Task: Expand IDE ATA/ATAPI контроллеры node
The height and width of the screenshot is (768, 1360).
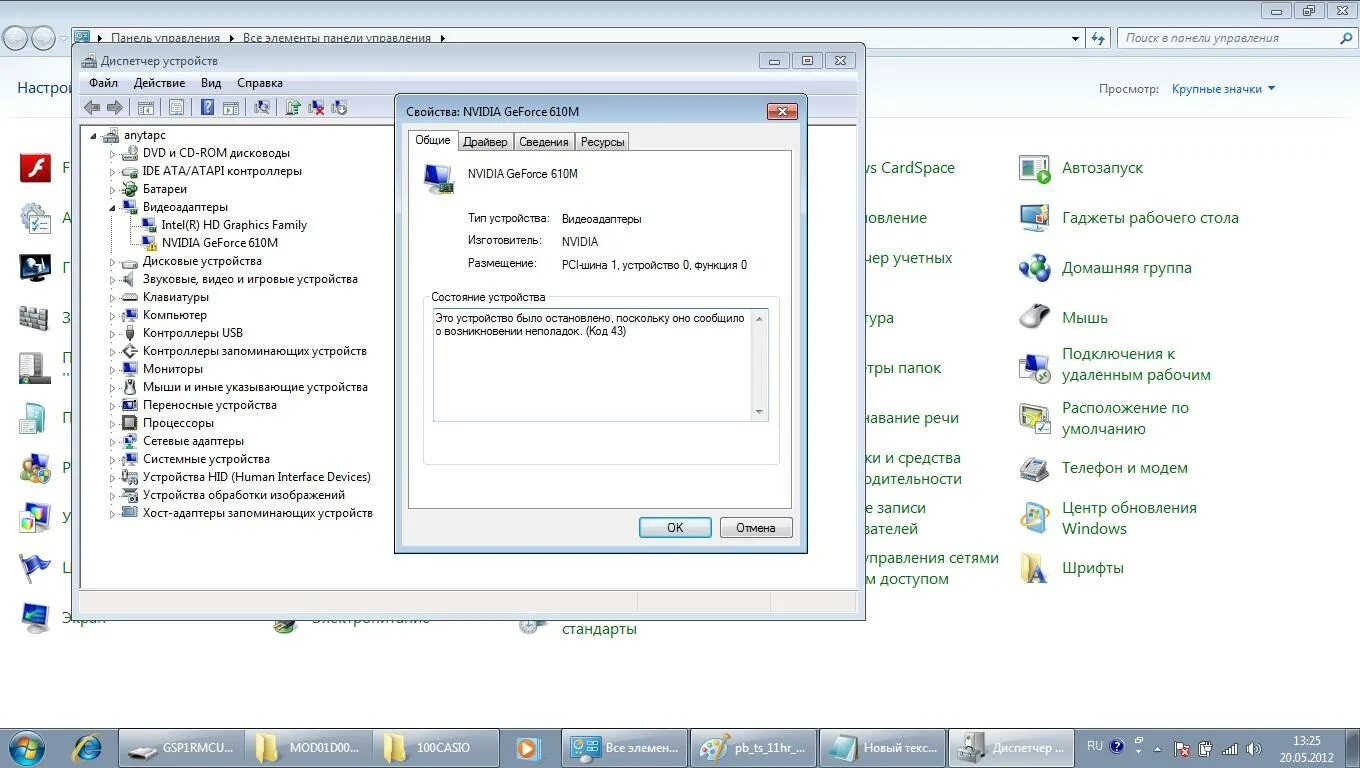Action: pos(112,172)
